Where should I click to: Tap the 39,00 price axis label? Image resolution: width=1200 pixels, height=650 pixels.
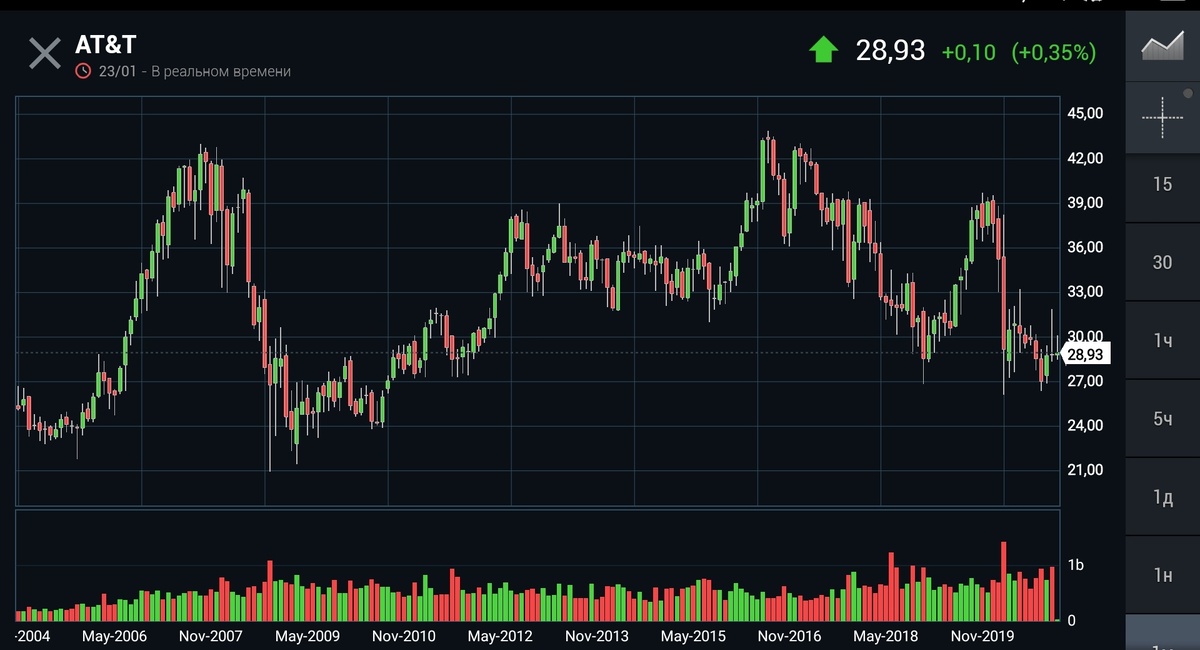pyautogui.click(x=1085, y=203)
